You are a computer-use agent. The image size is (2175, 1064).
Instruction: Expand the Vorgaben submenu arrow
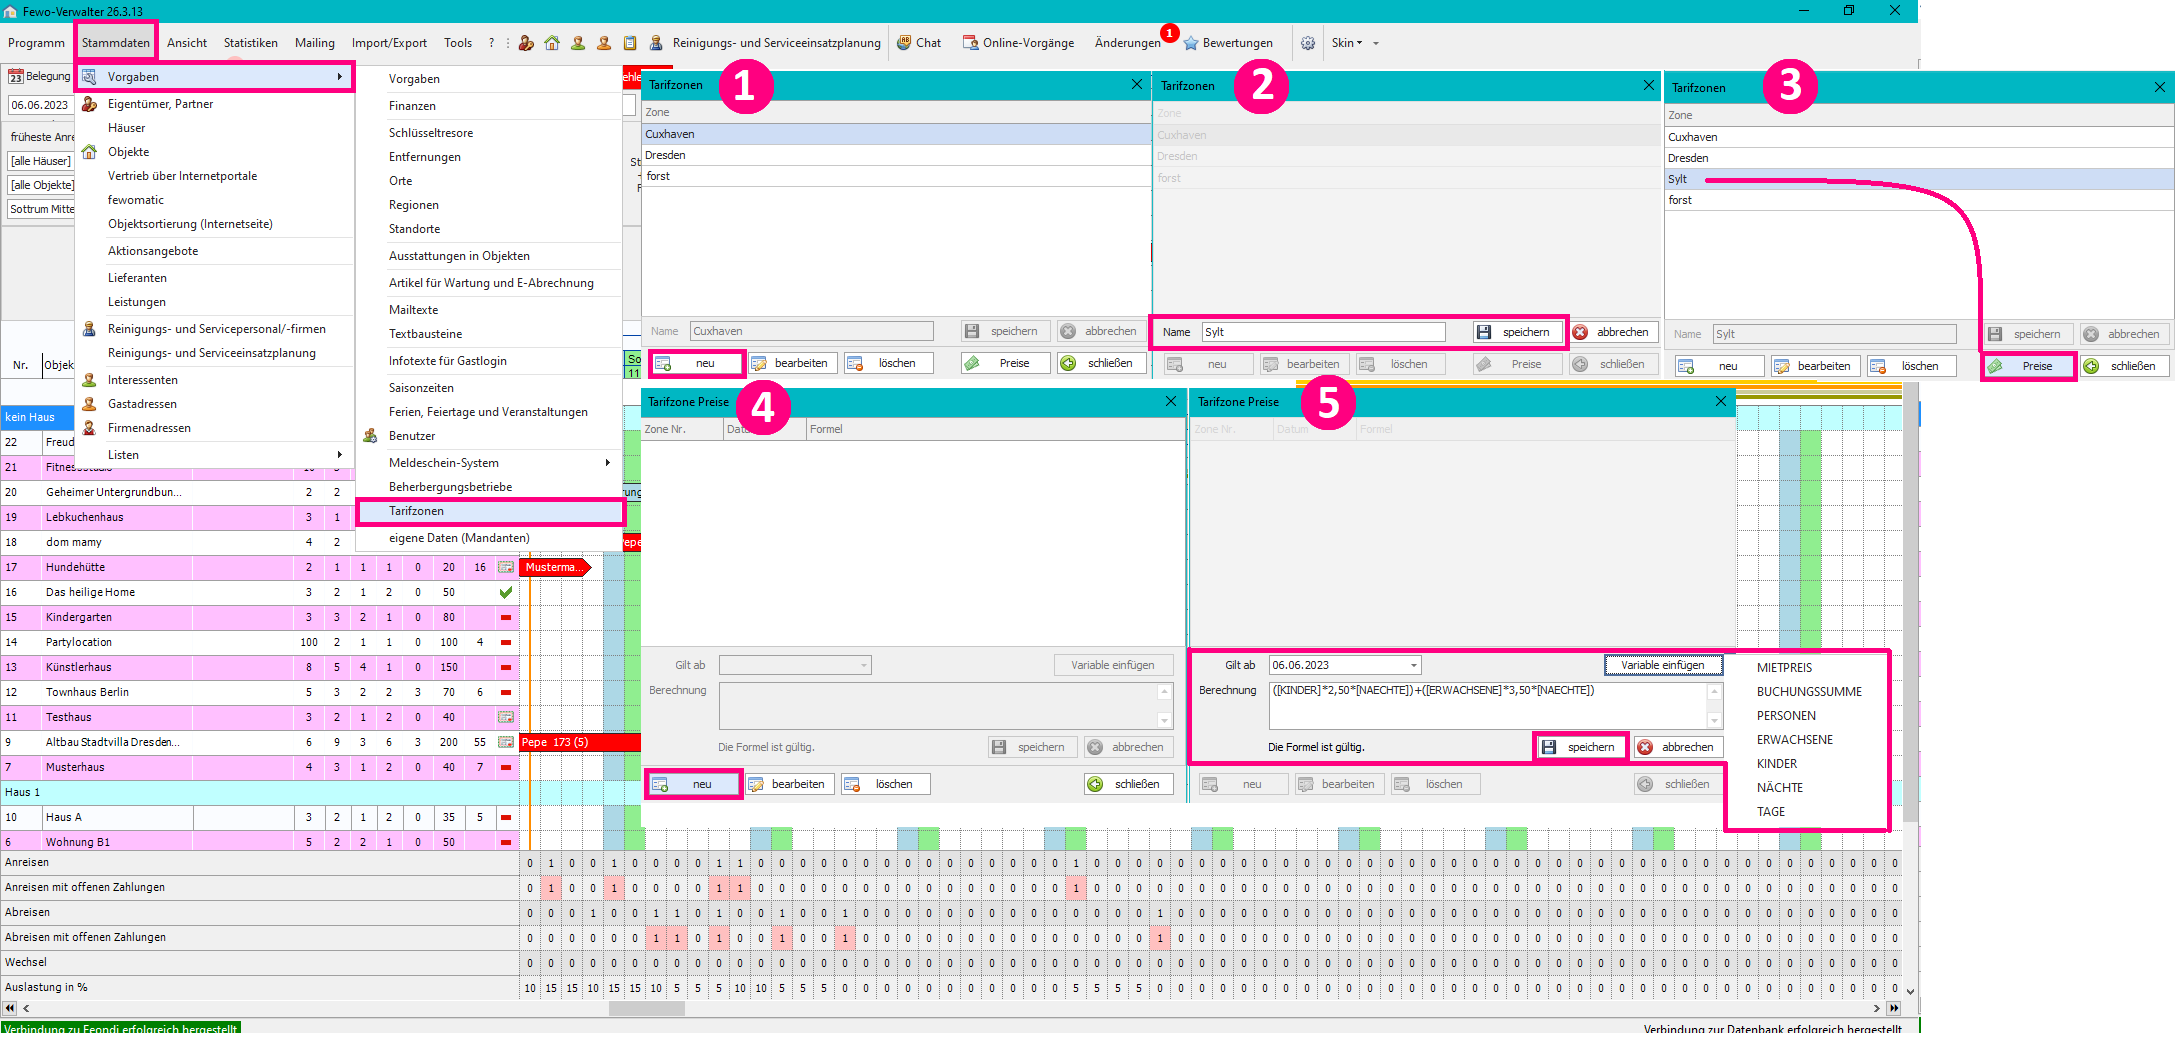tap(340, 77)
